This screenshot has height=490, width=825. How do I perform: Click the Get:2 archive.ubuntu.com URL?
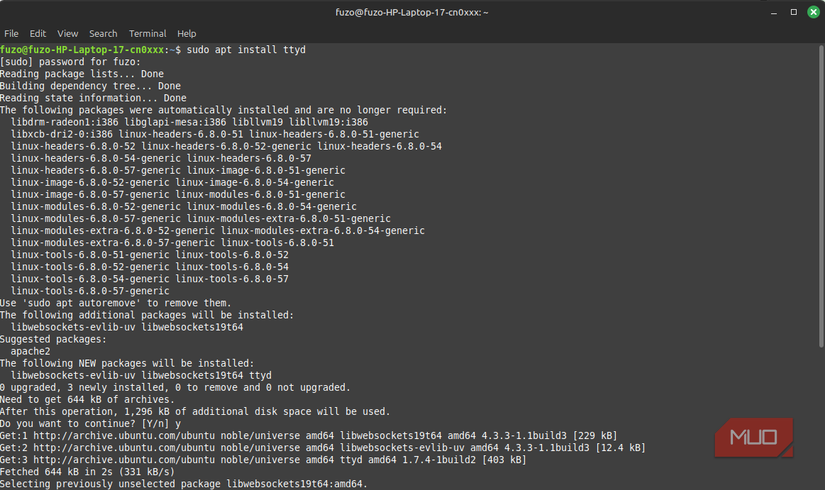click(x=124, y=448)
